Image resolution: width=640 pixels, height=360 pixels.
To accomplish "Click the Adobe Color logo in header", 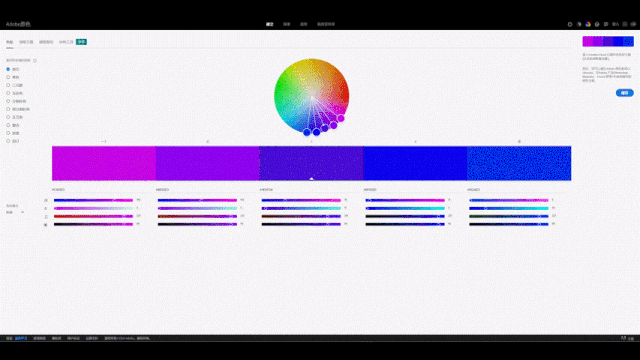I will tap(18, 24).
